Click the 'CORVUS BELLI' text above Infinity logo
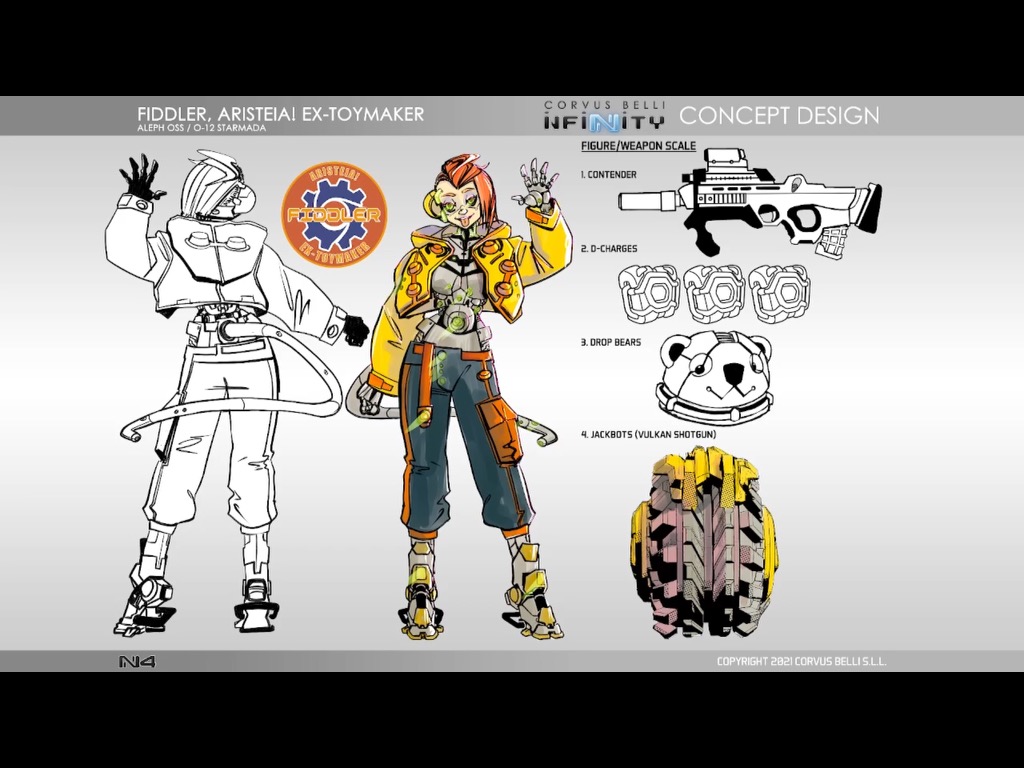 tap(604, 105)
